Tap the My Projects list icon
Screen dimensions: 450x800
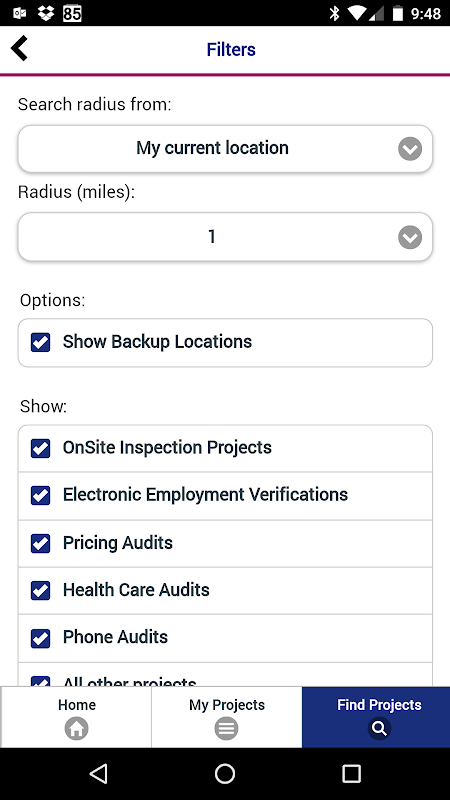point(227,729)
